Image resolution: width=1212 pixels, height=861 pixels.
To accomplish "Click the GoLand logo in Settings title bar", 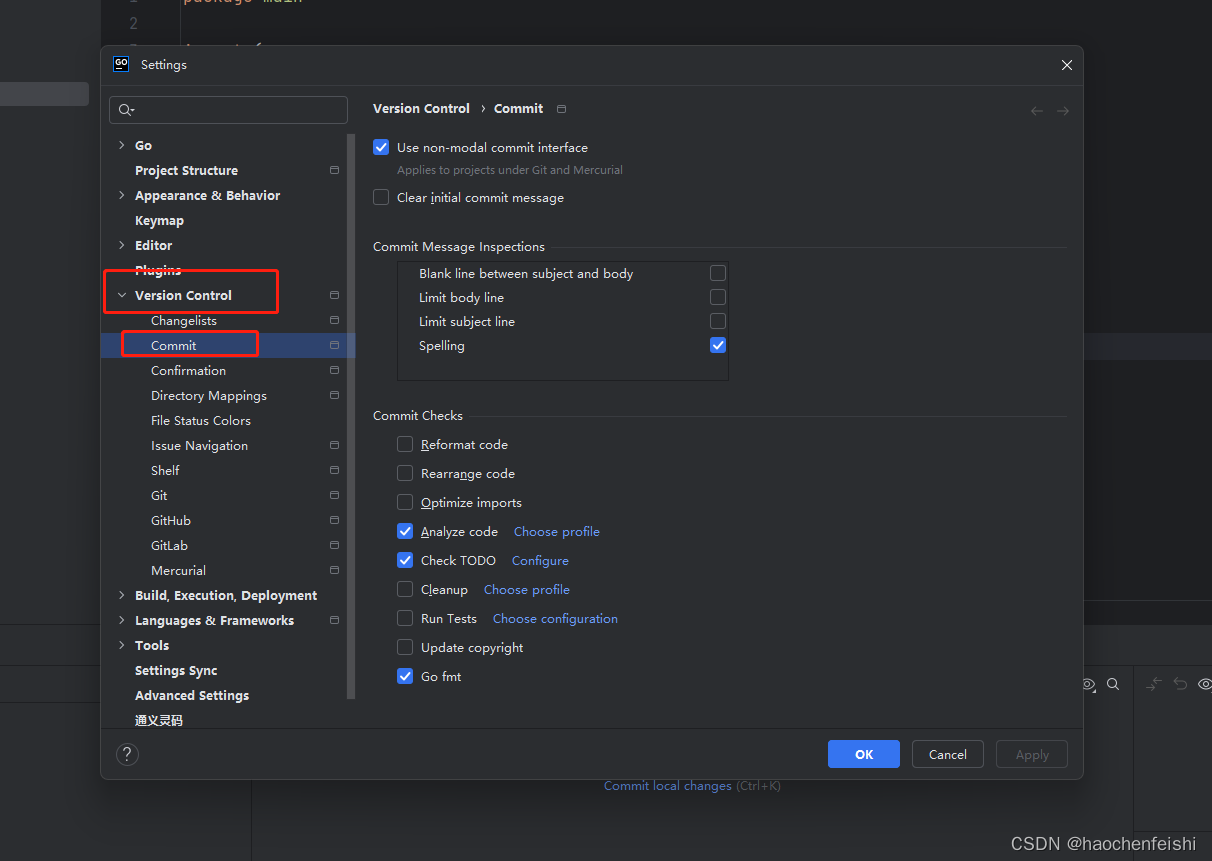I will point(121,64).
